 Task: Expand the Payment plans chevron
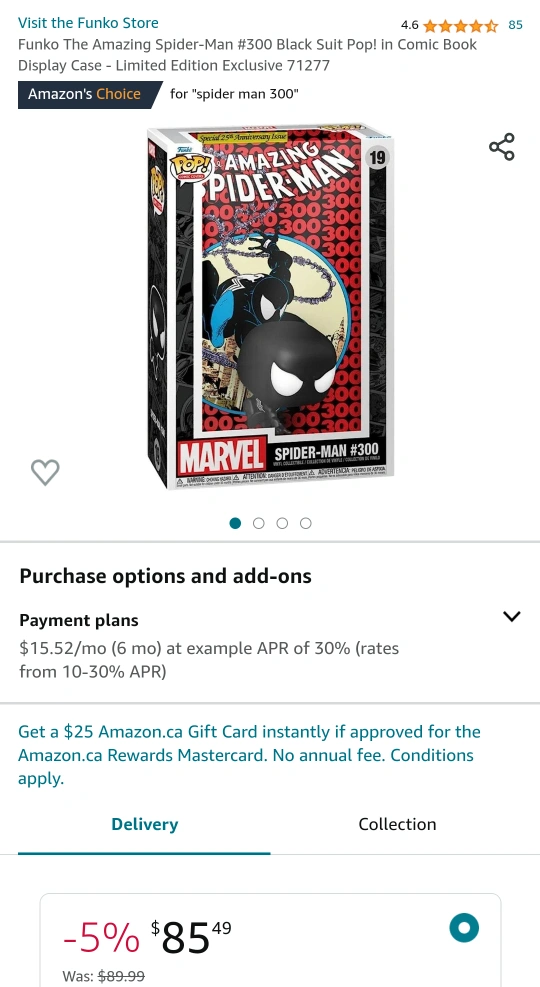tap(512, 616)
